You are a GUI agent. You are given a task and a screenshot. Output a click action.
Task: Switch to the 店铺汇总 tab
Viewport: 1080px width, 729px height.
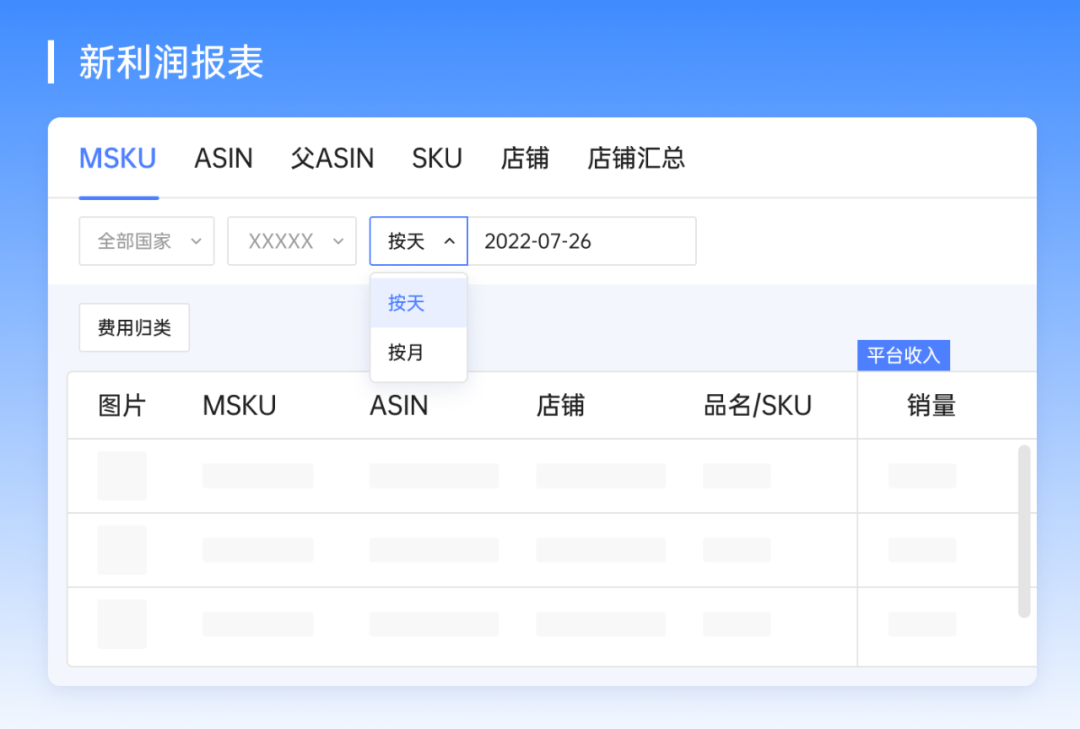click(x=636, y=158)
